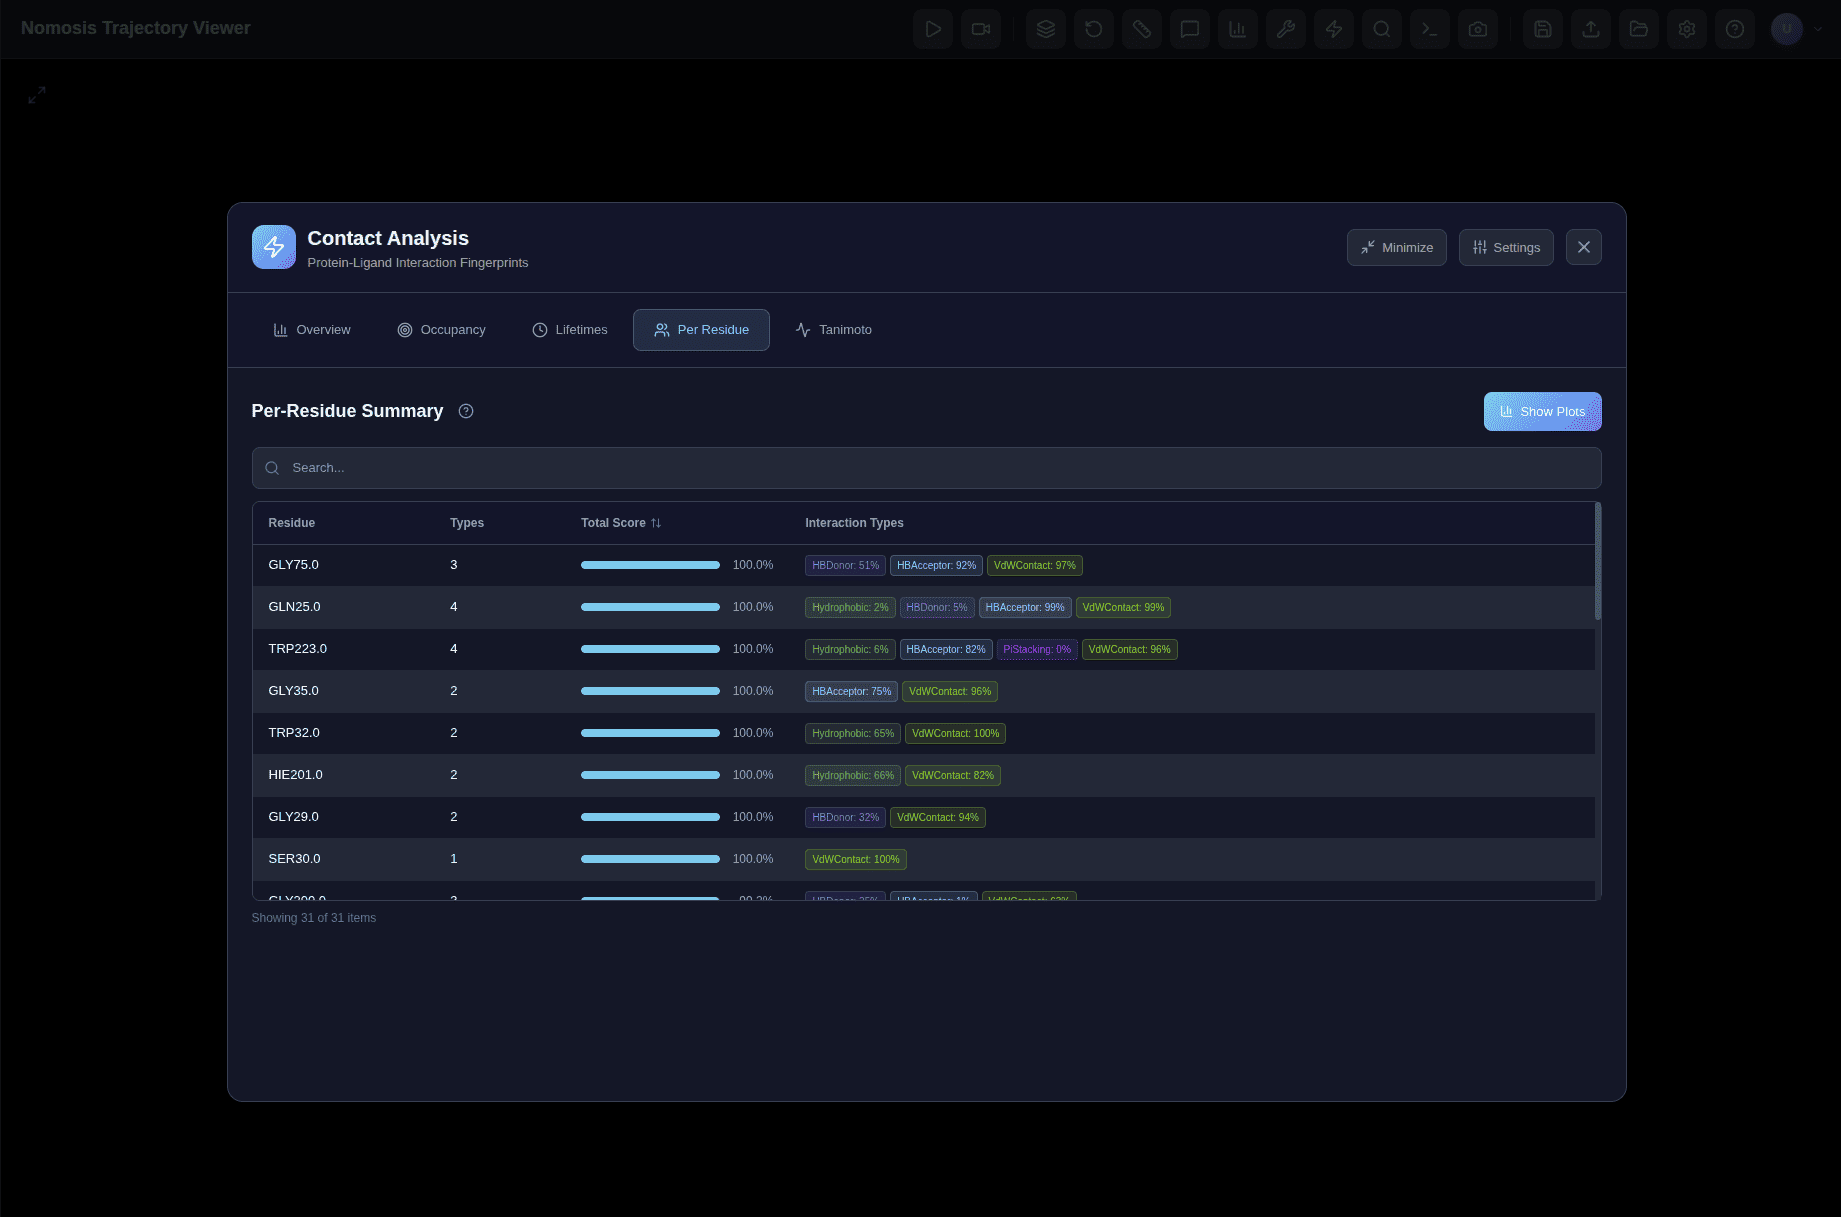
Task: Minimize the Contact Analysis panel
Action: point(1396,248)
